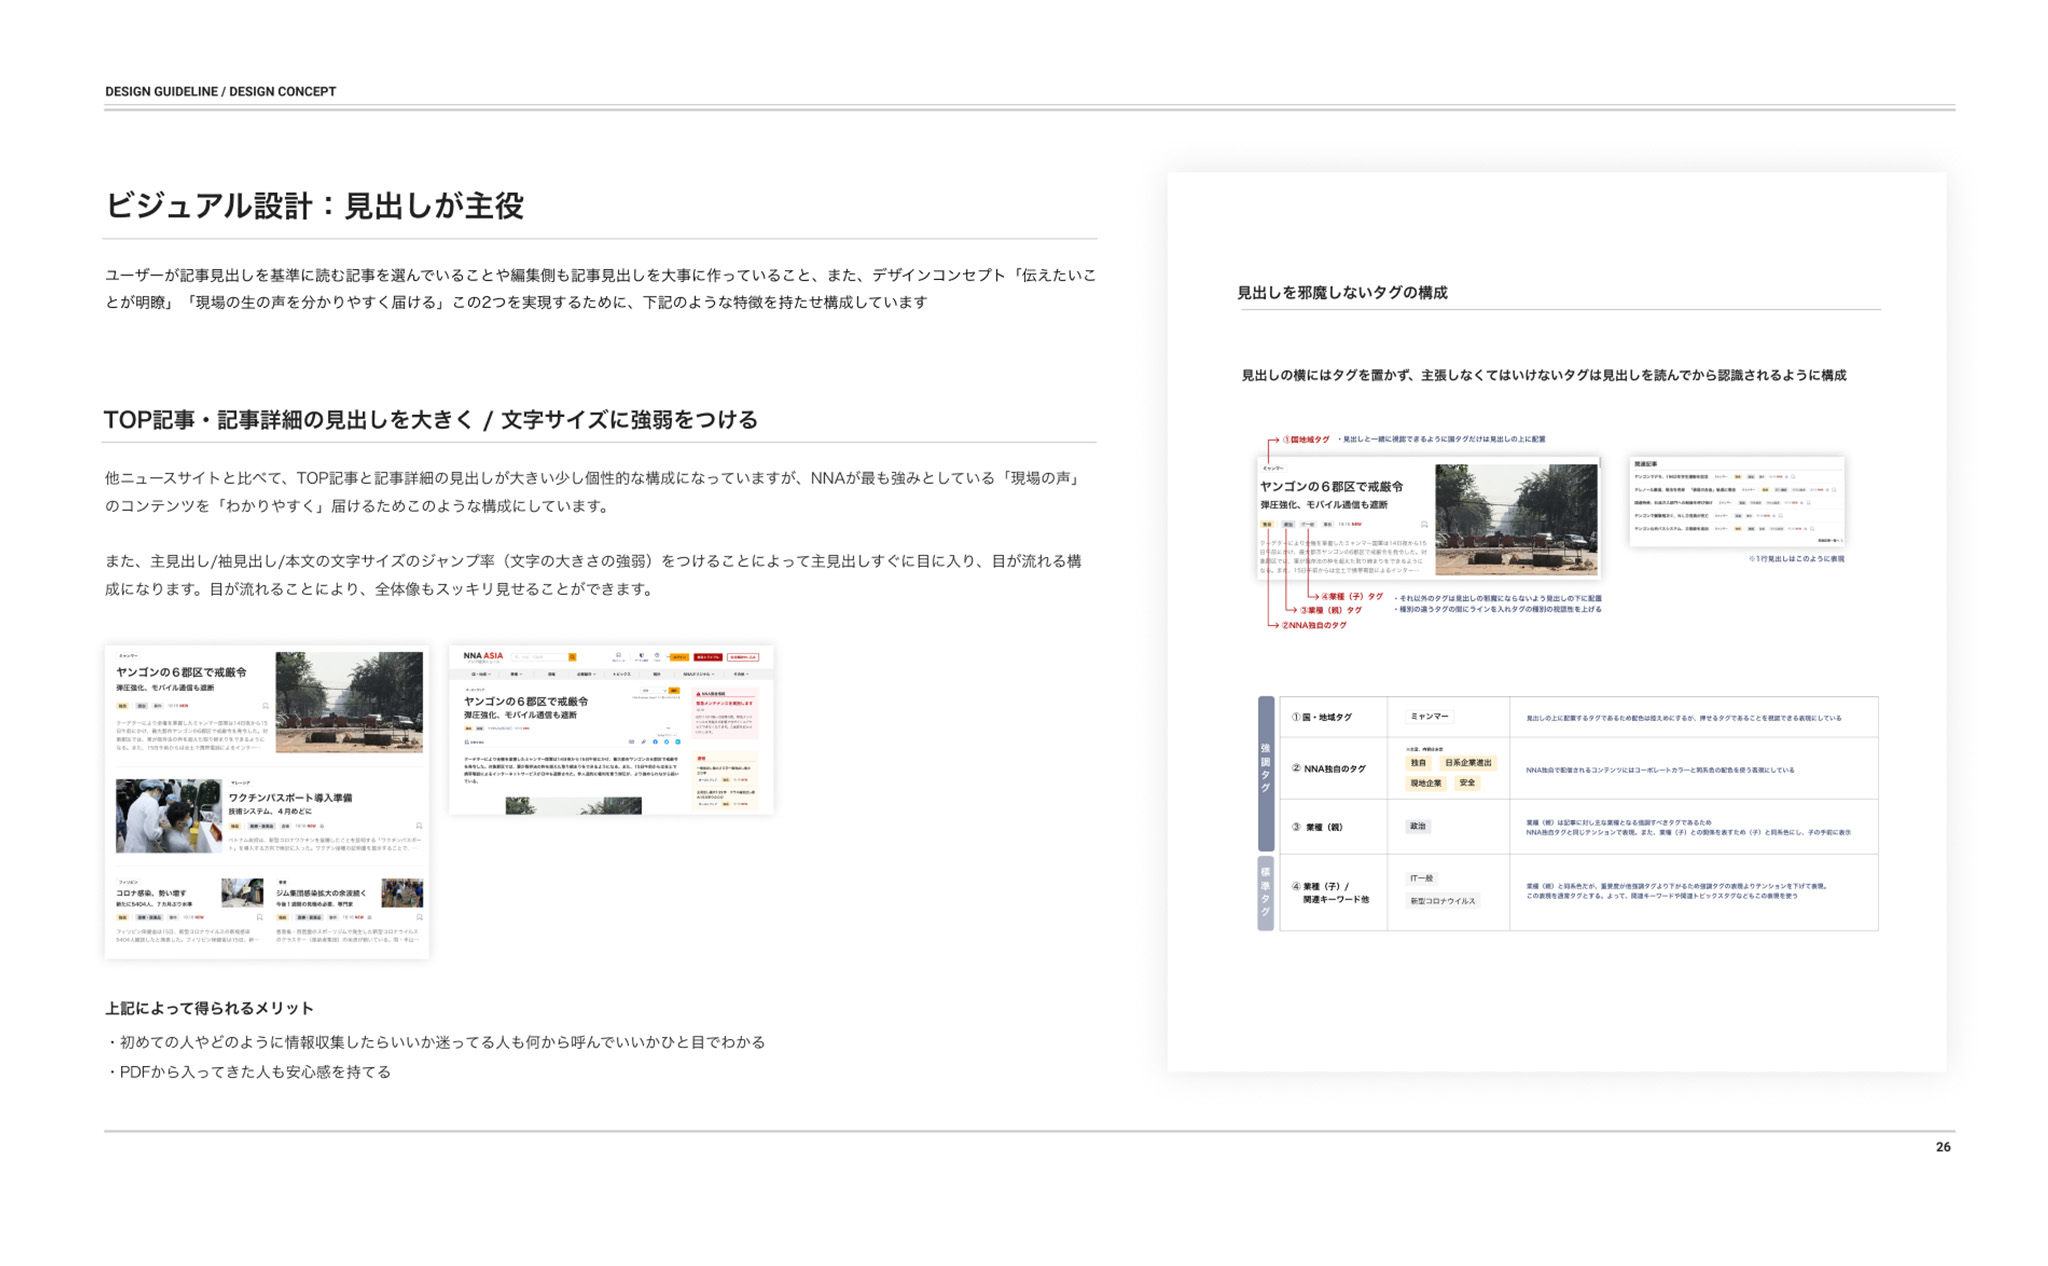Select the 日系企業進出 tag chip
This screenshot has height=1266, width=2048.
[x=1467, y=763]
